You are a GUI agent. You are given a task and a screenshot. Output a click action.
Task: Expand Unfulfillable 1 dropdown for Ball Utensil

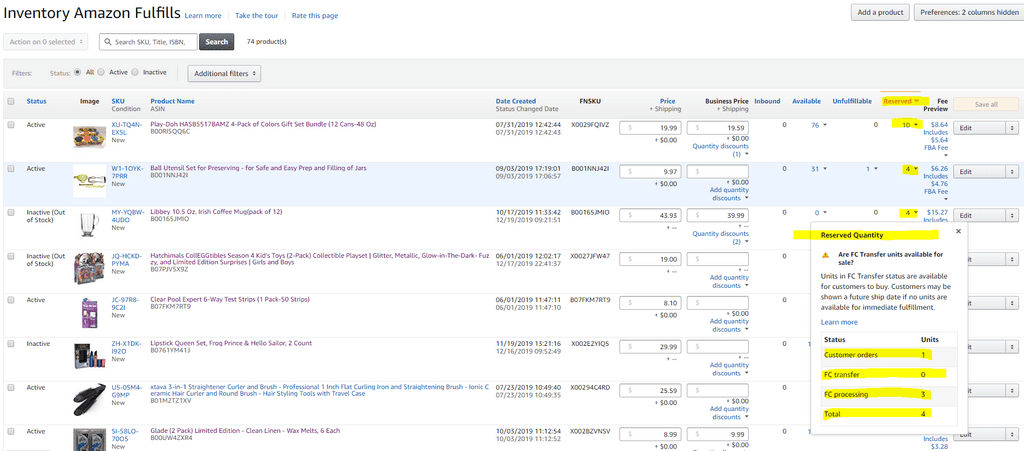pos(876,169)
